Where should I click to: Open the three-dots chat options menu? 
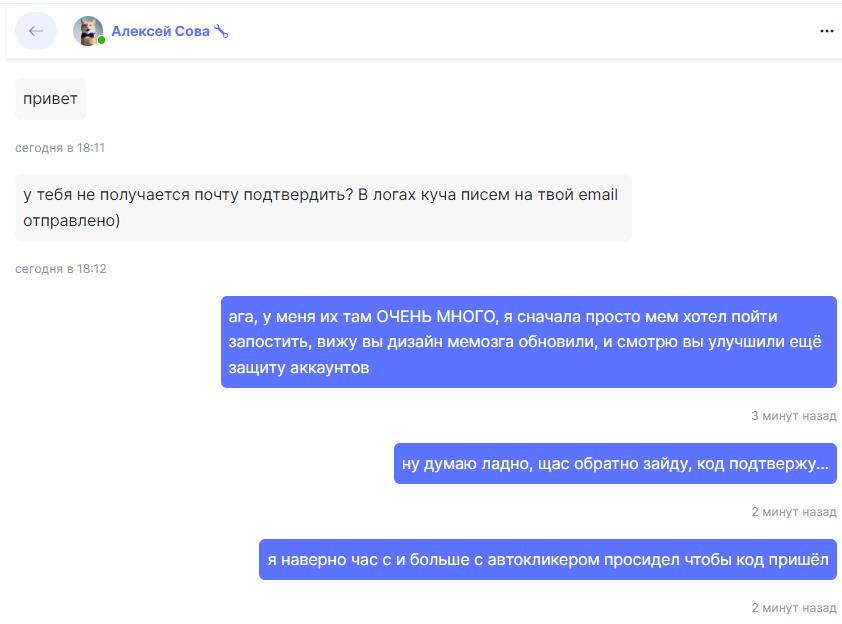pyautogui.click(x=826, y=31)
